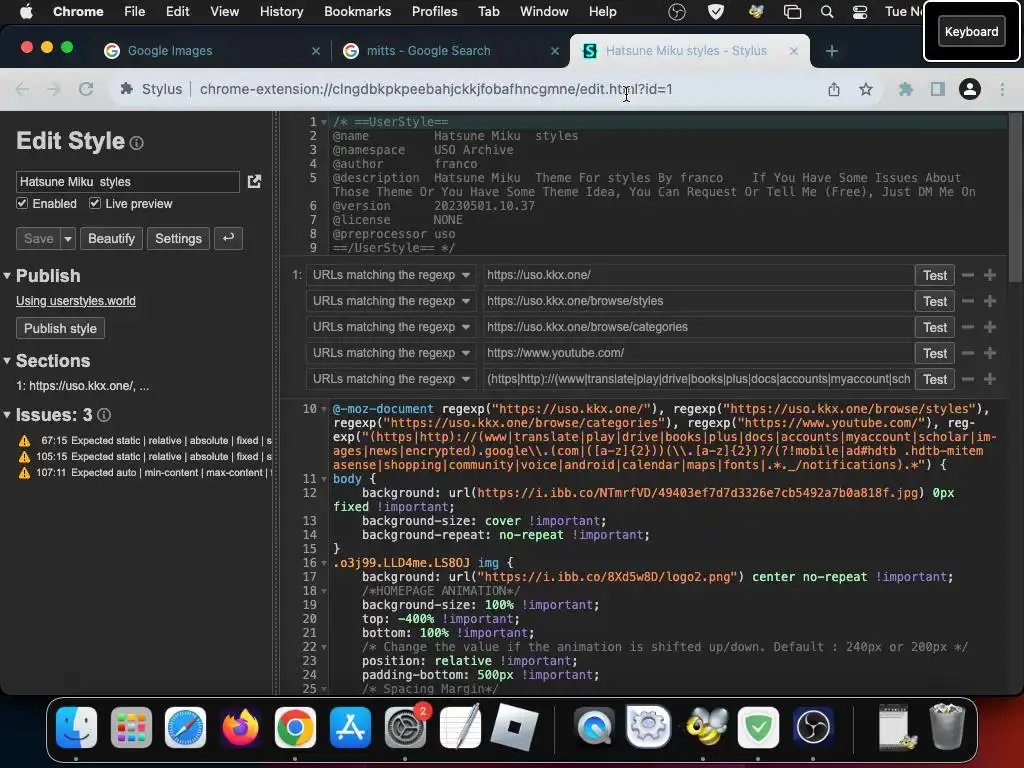Open rule type dropdown for the google regexp
Screen dimensions: 1024x768
point(391,379)
